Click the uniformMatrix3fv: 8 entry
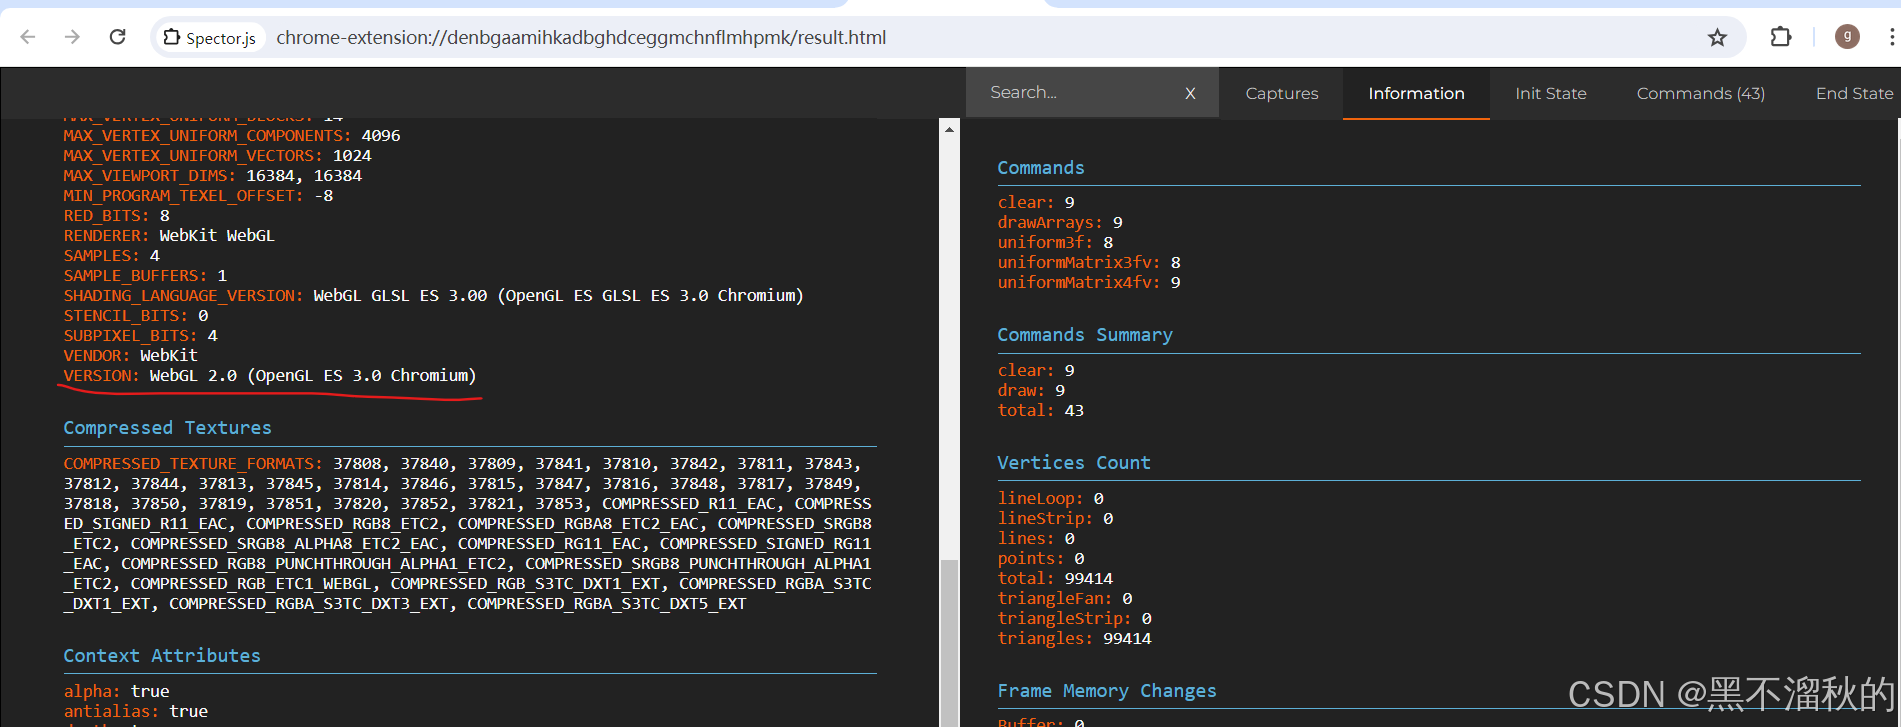Viewport: 1901px width, 727px height. [1089, 263]
